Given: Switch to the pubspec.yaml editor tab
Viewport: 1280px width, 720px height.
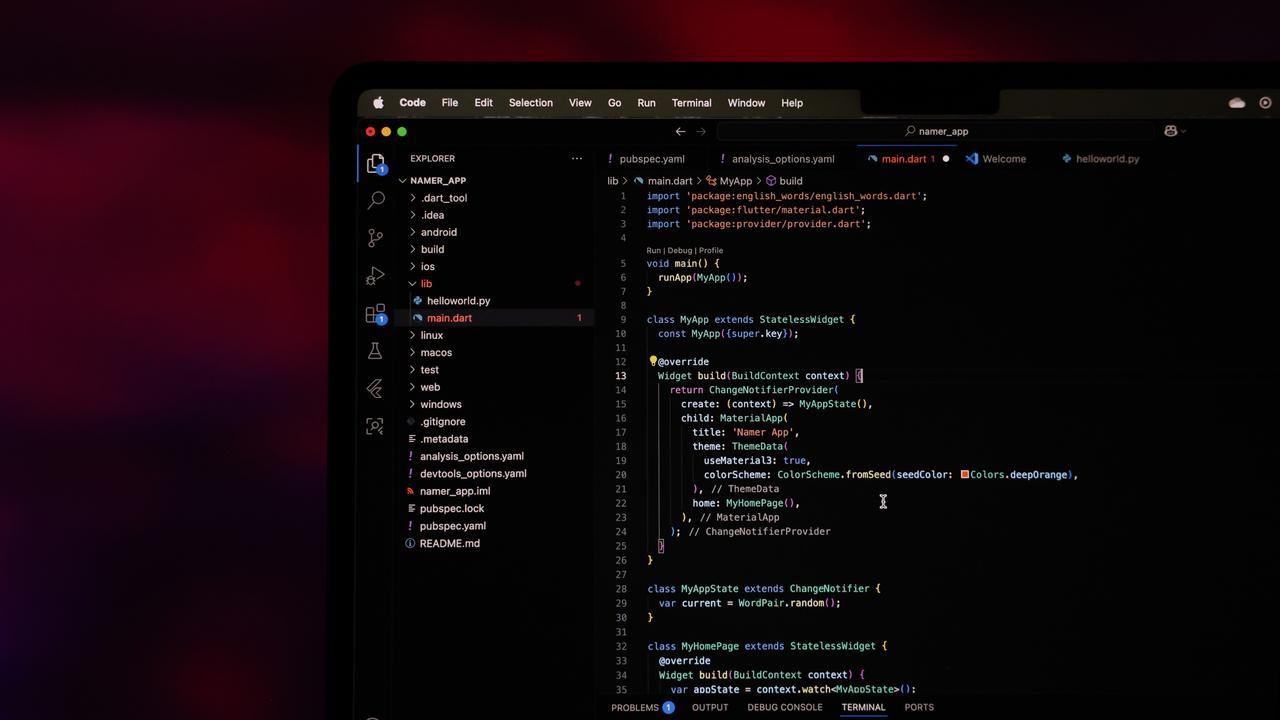Looking at the screenshot, I should tap(651, 159).
